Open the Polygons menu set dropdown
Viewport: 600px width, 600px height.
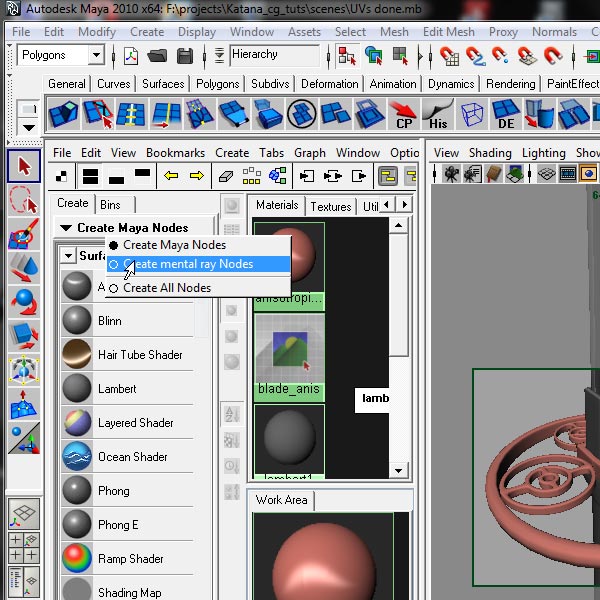coord(96,56)
